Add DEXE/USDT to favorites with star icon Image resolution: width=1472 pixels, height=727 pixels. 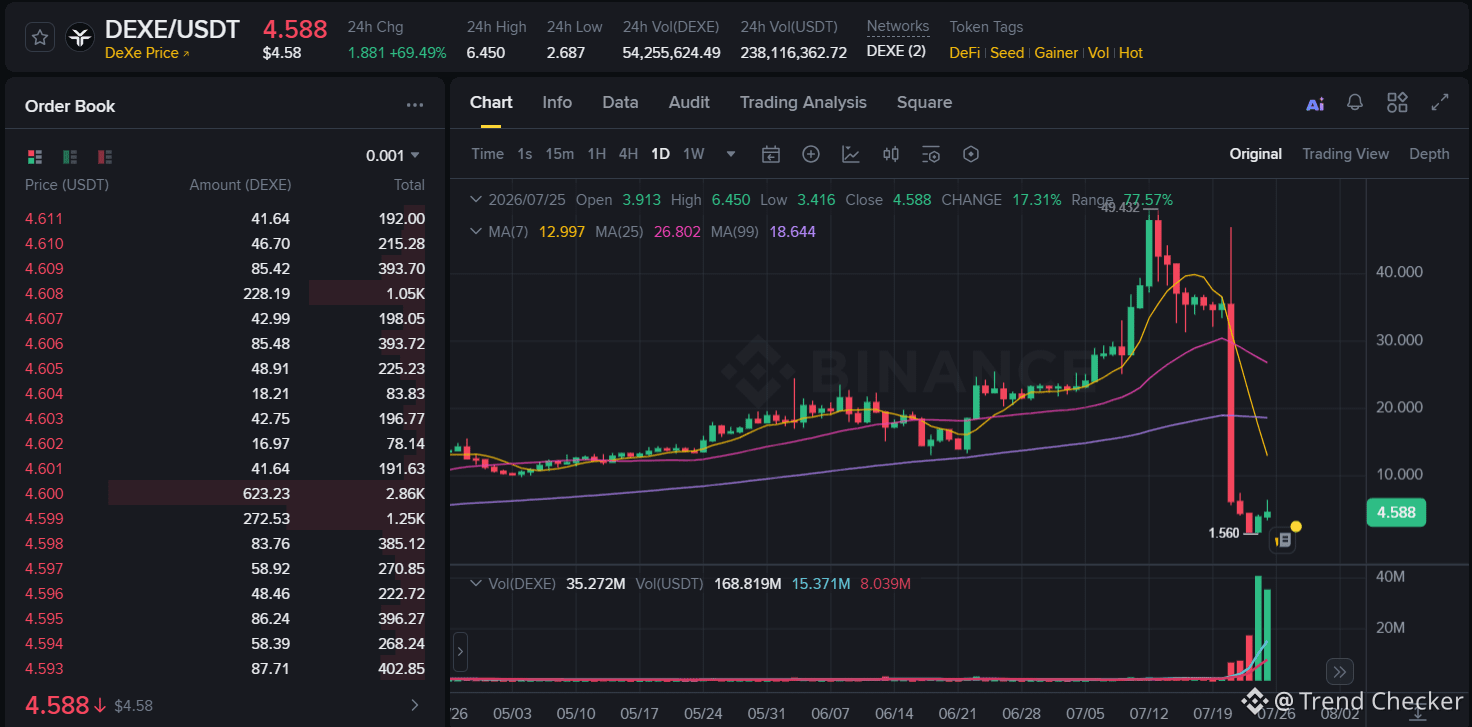[x=40, y=38]
